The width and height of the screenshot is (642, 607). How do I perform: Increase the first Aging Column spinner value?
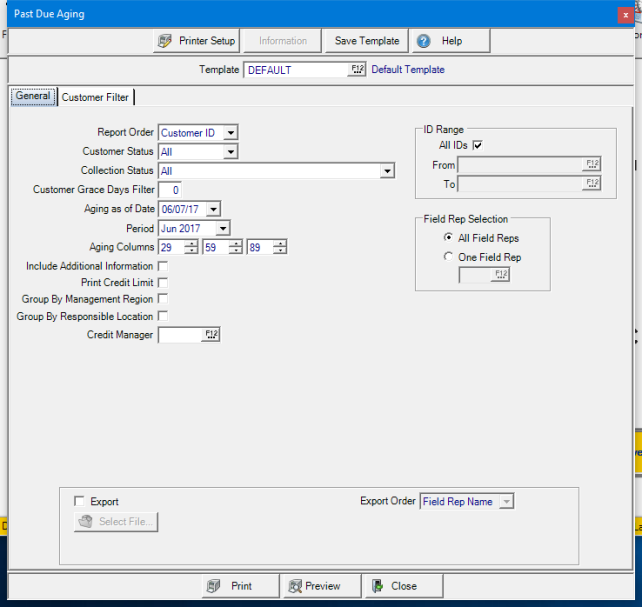click(x=191, y=243)
